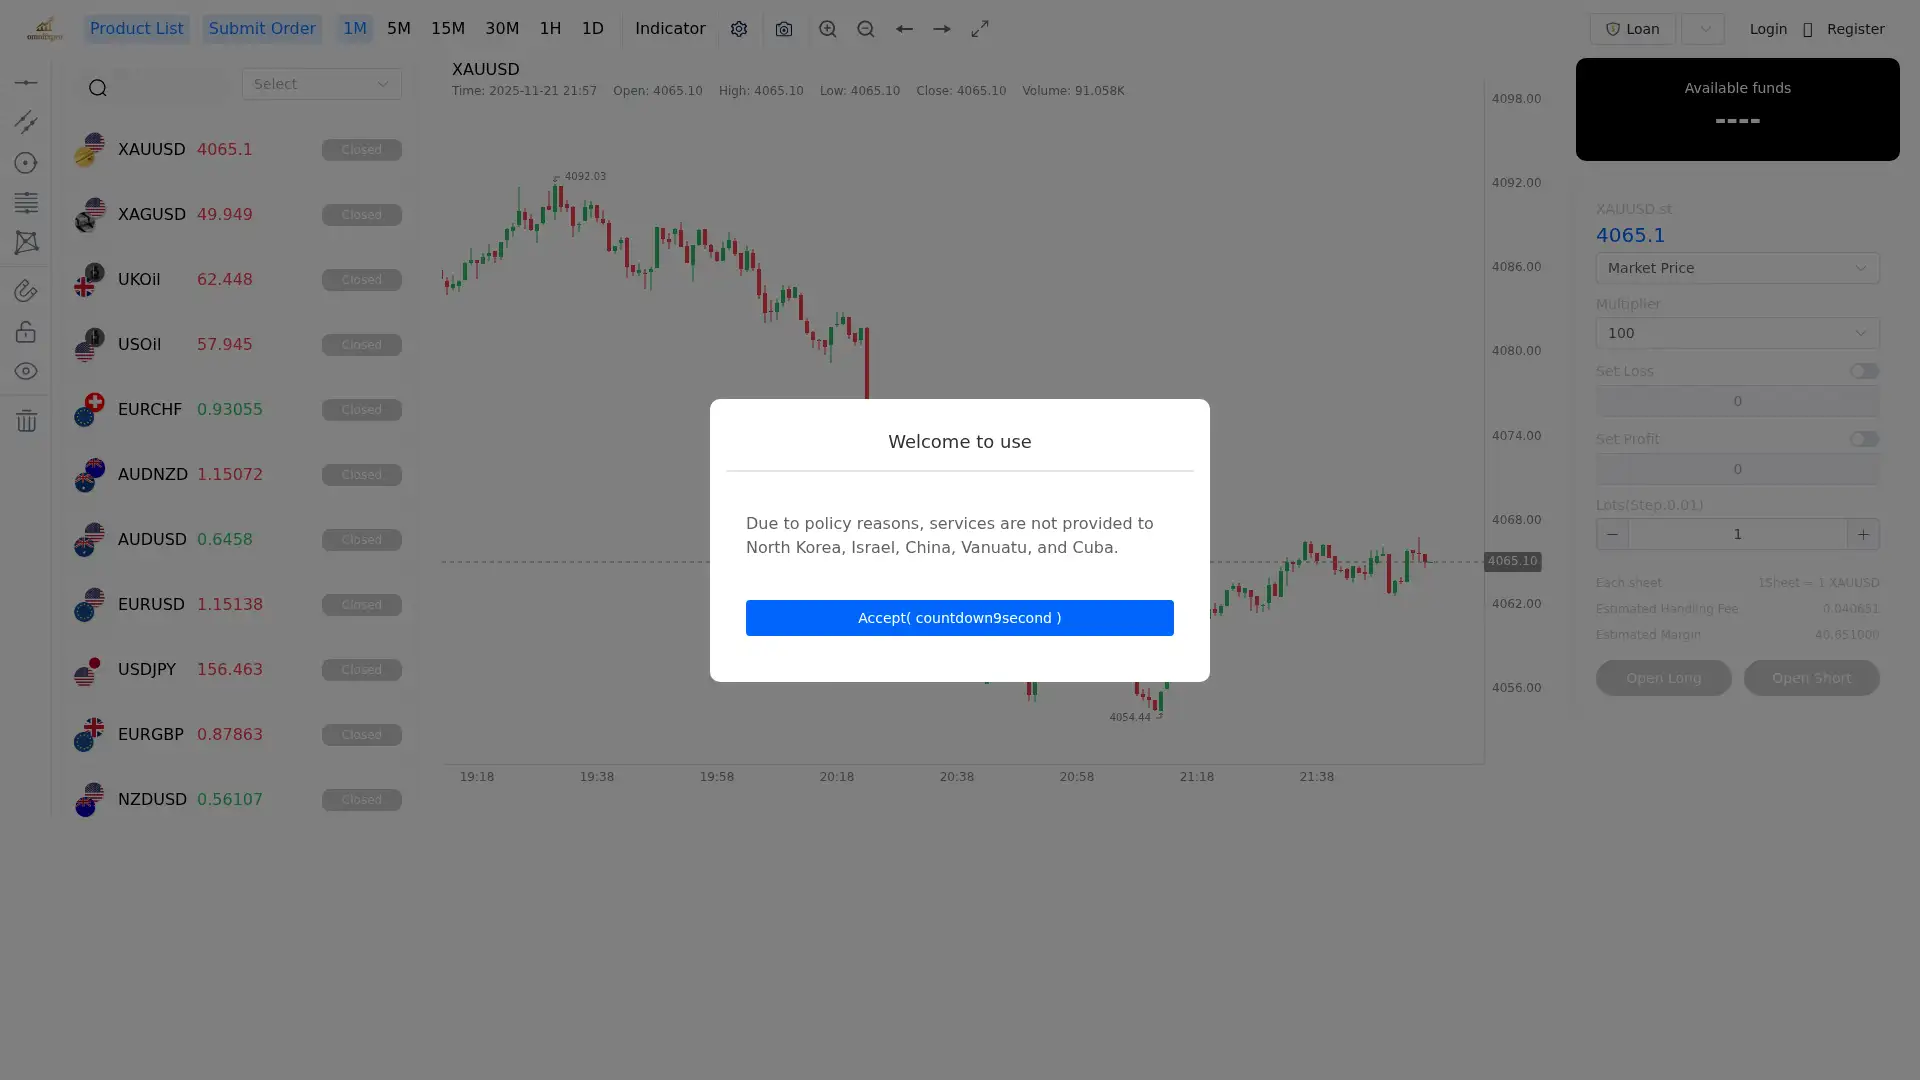Toggle drawing visibility eye icon

coord(26,371)
